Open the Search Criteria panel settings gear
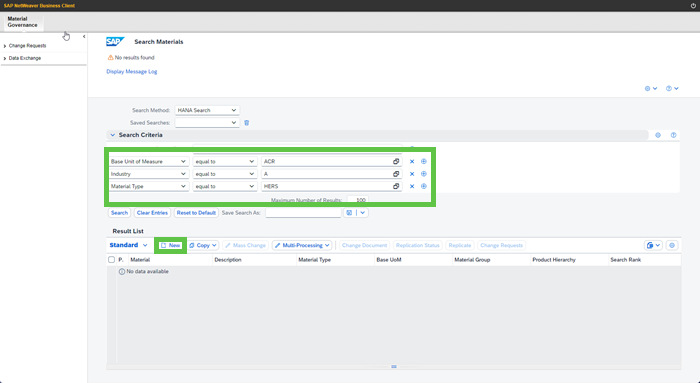Viewport: 700px width, 383px height. (658, 135)
